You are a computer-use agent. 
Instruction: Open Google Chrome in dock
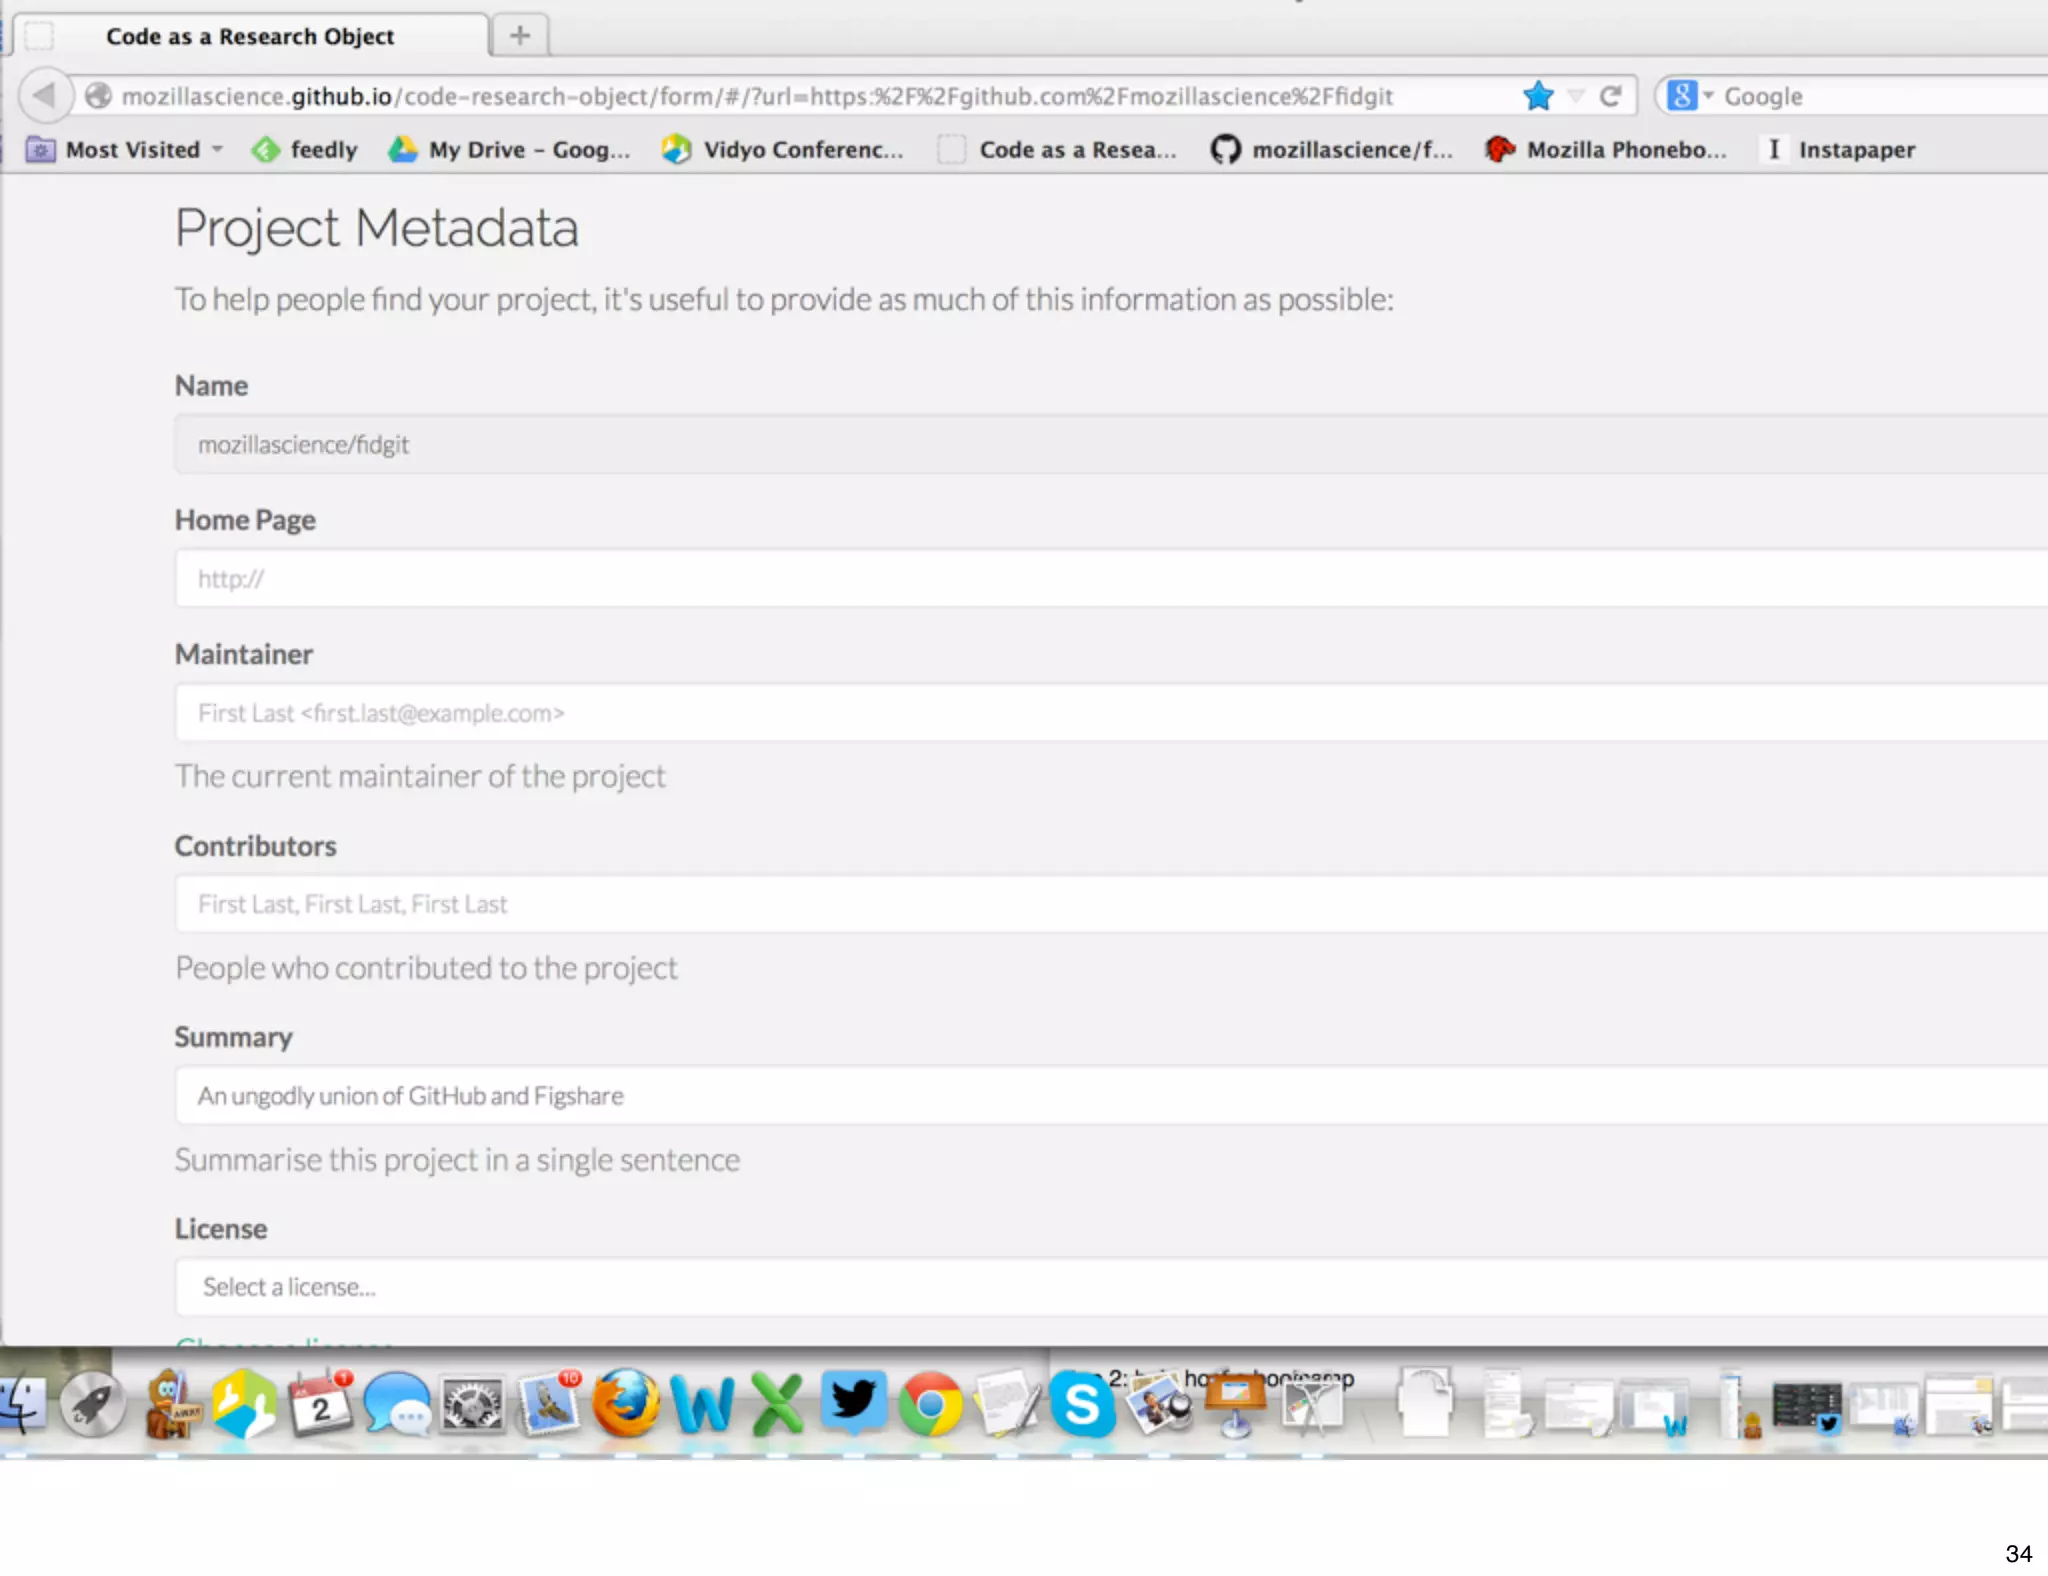coord(930,1405)
